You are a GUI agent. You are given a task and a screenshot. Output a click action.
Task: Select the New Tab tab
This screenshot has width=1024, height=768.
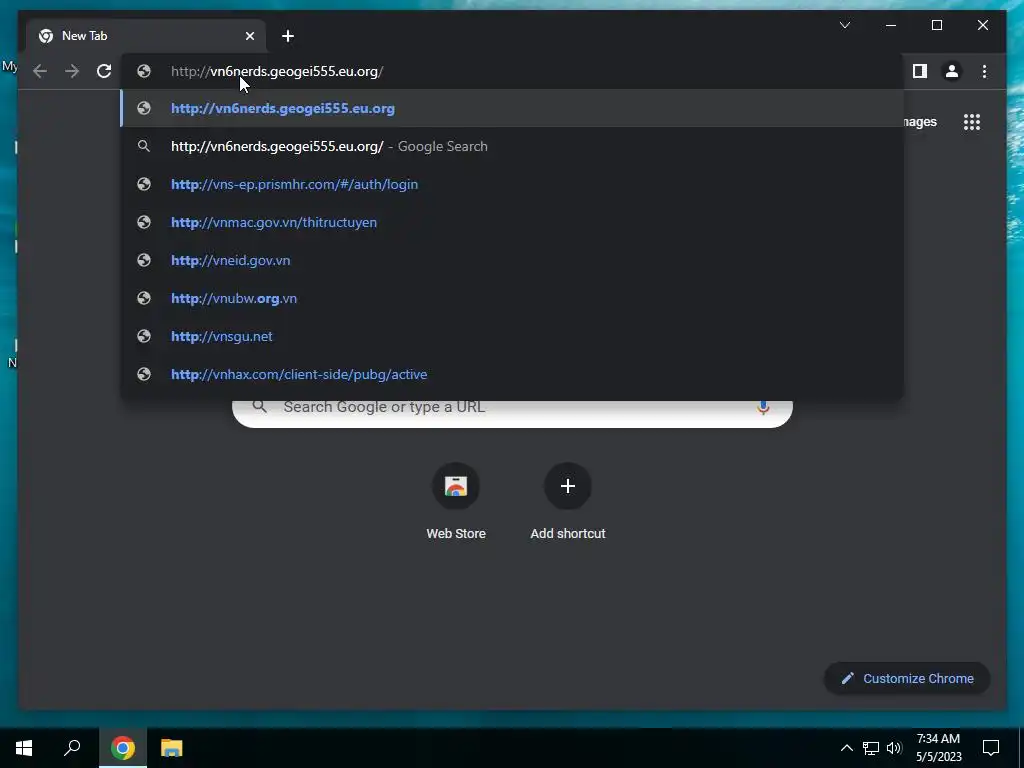[x=146, y=36]
